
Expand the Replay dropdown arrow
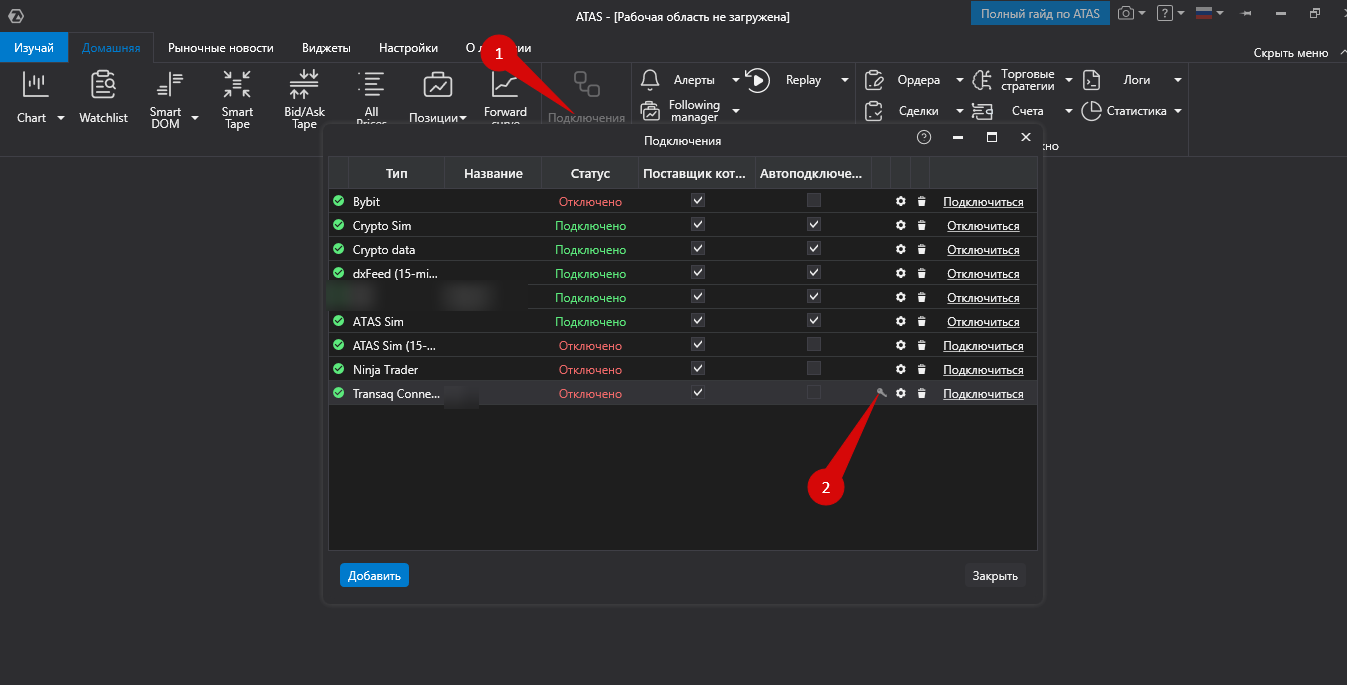pos(845,80)
